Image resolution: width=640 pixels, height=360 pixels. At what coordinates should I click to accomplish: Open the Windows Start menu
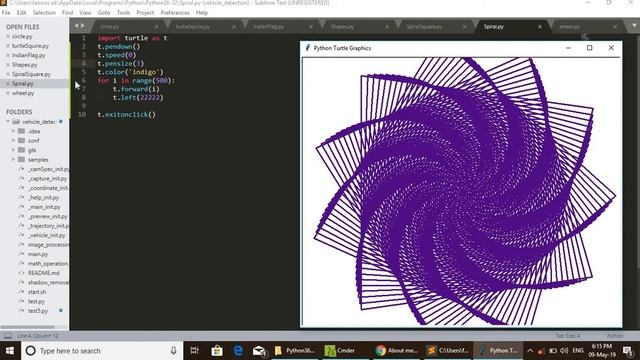tap(10, 351)
